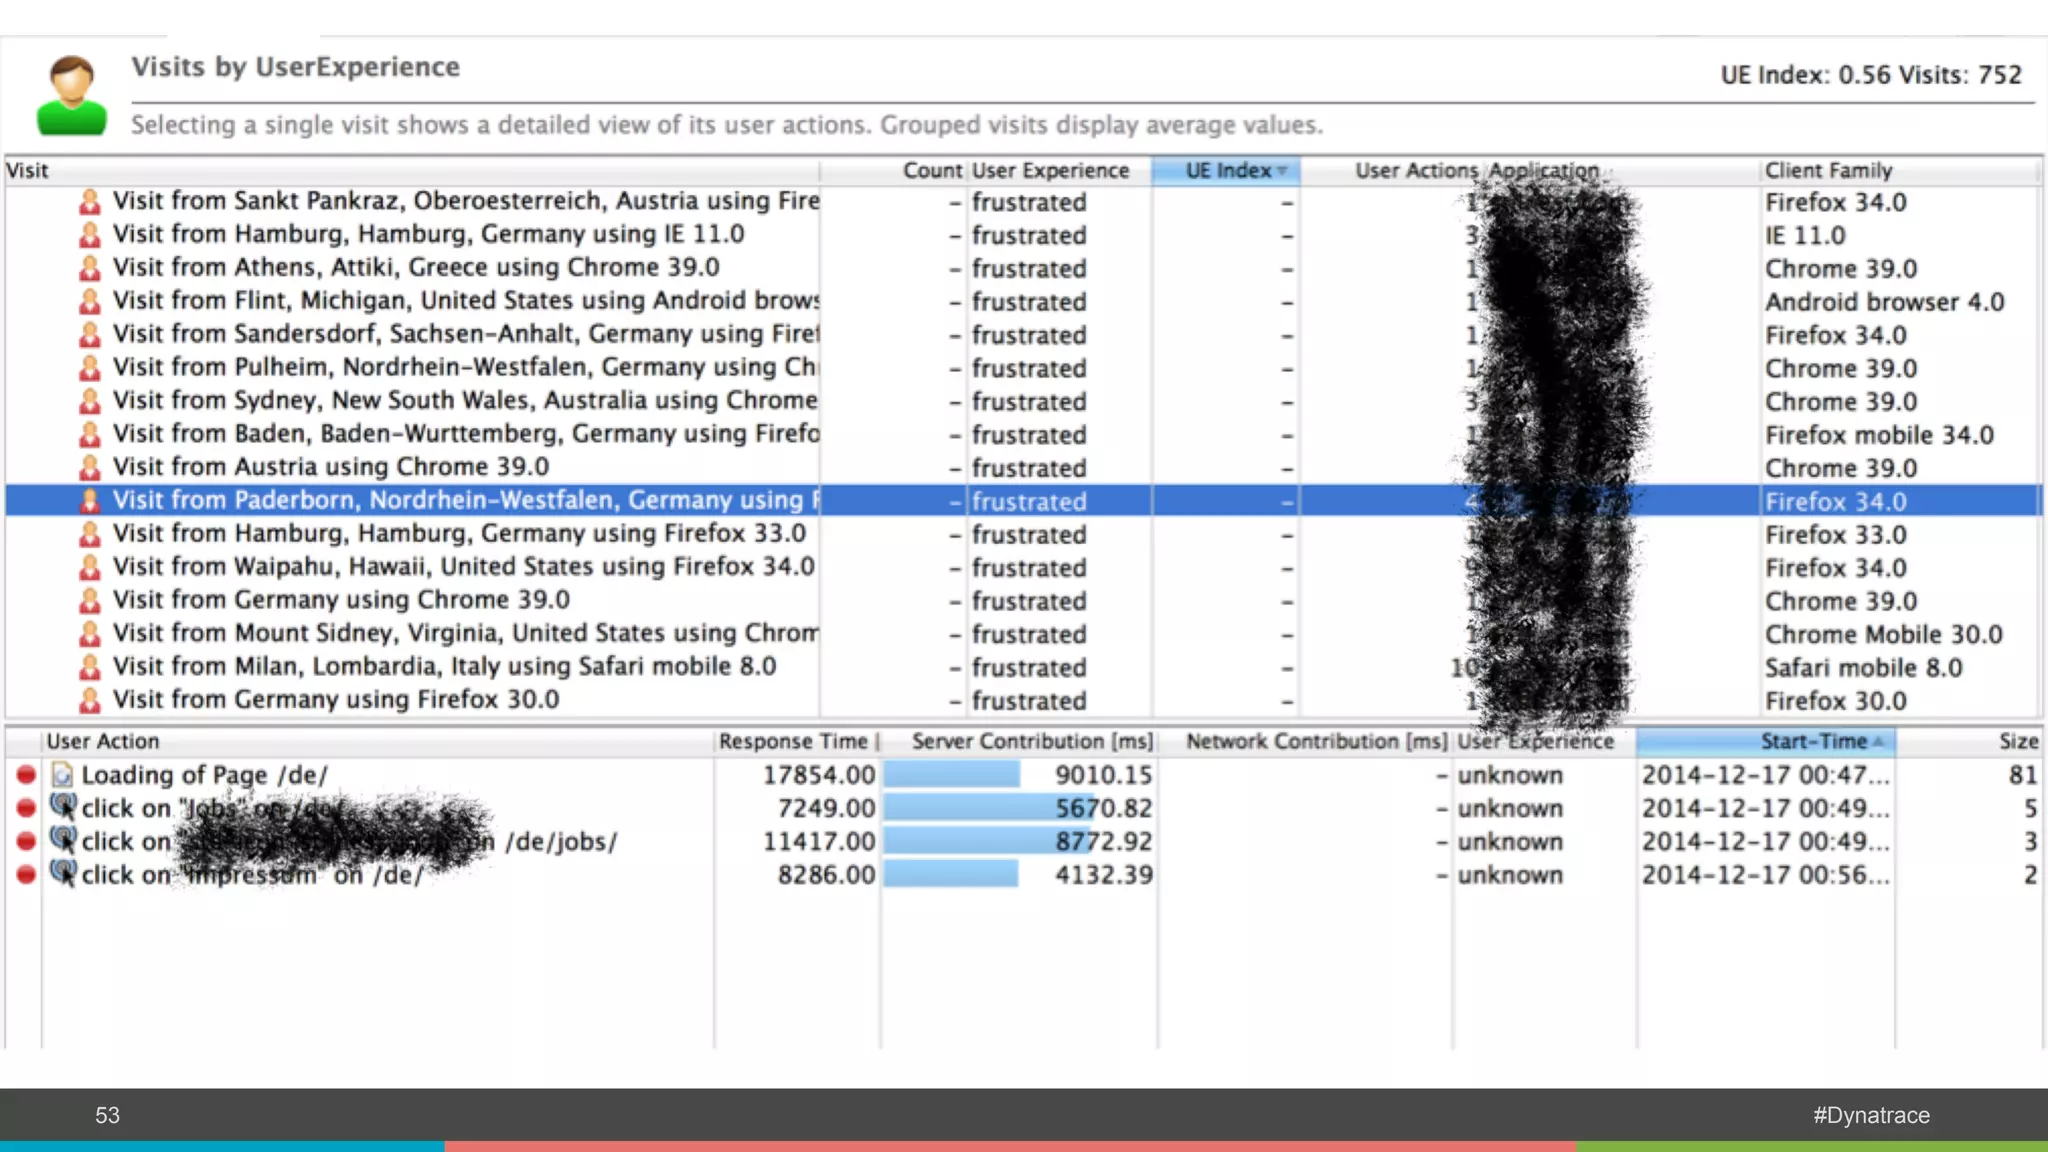This screenshot has width=2048, height=1152.
Task: Click the 9010.15 server contribution bar
Action: pos(952,775)
